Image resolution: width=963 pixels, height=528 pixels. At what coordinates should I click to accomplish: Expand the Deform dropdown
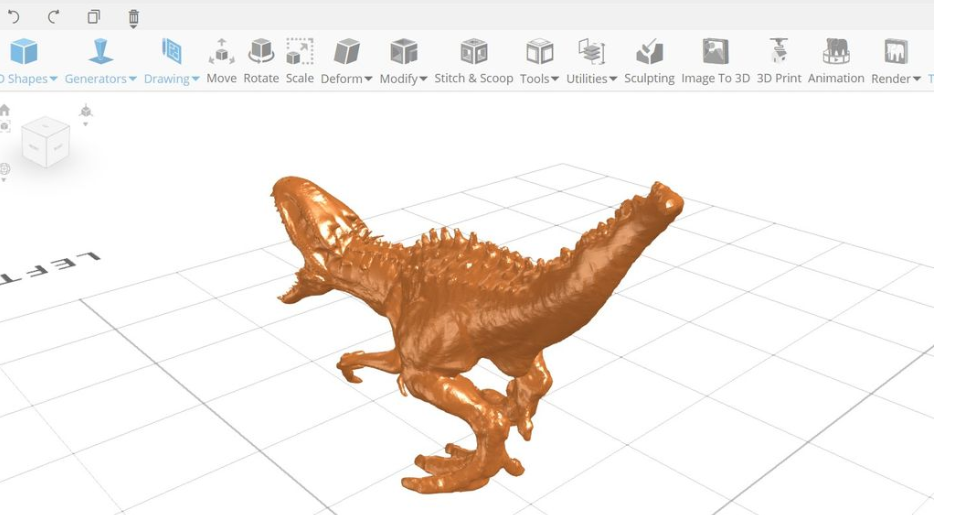click(346, 61)
